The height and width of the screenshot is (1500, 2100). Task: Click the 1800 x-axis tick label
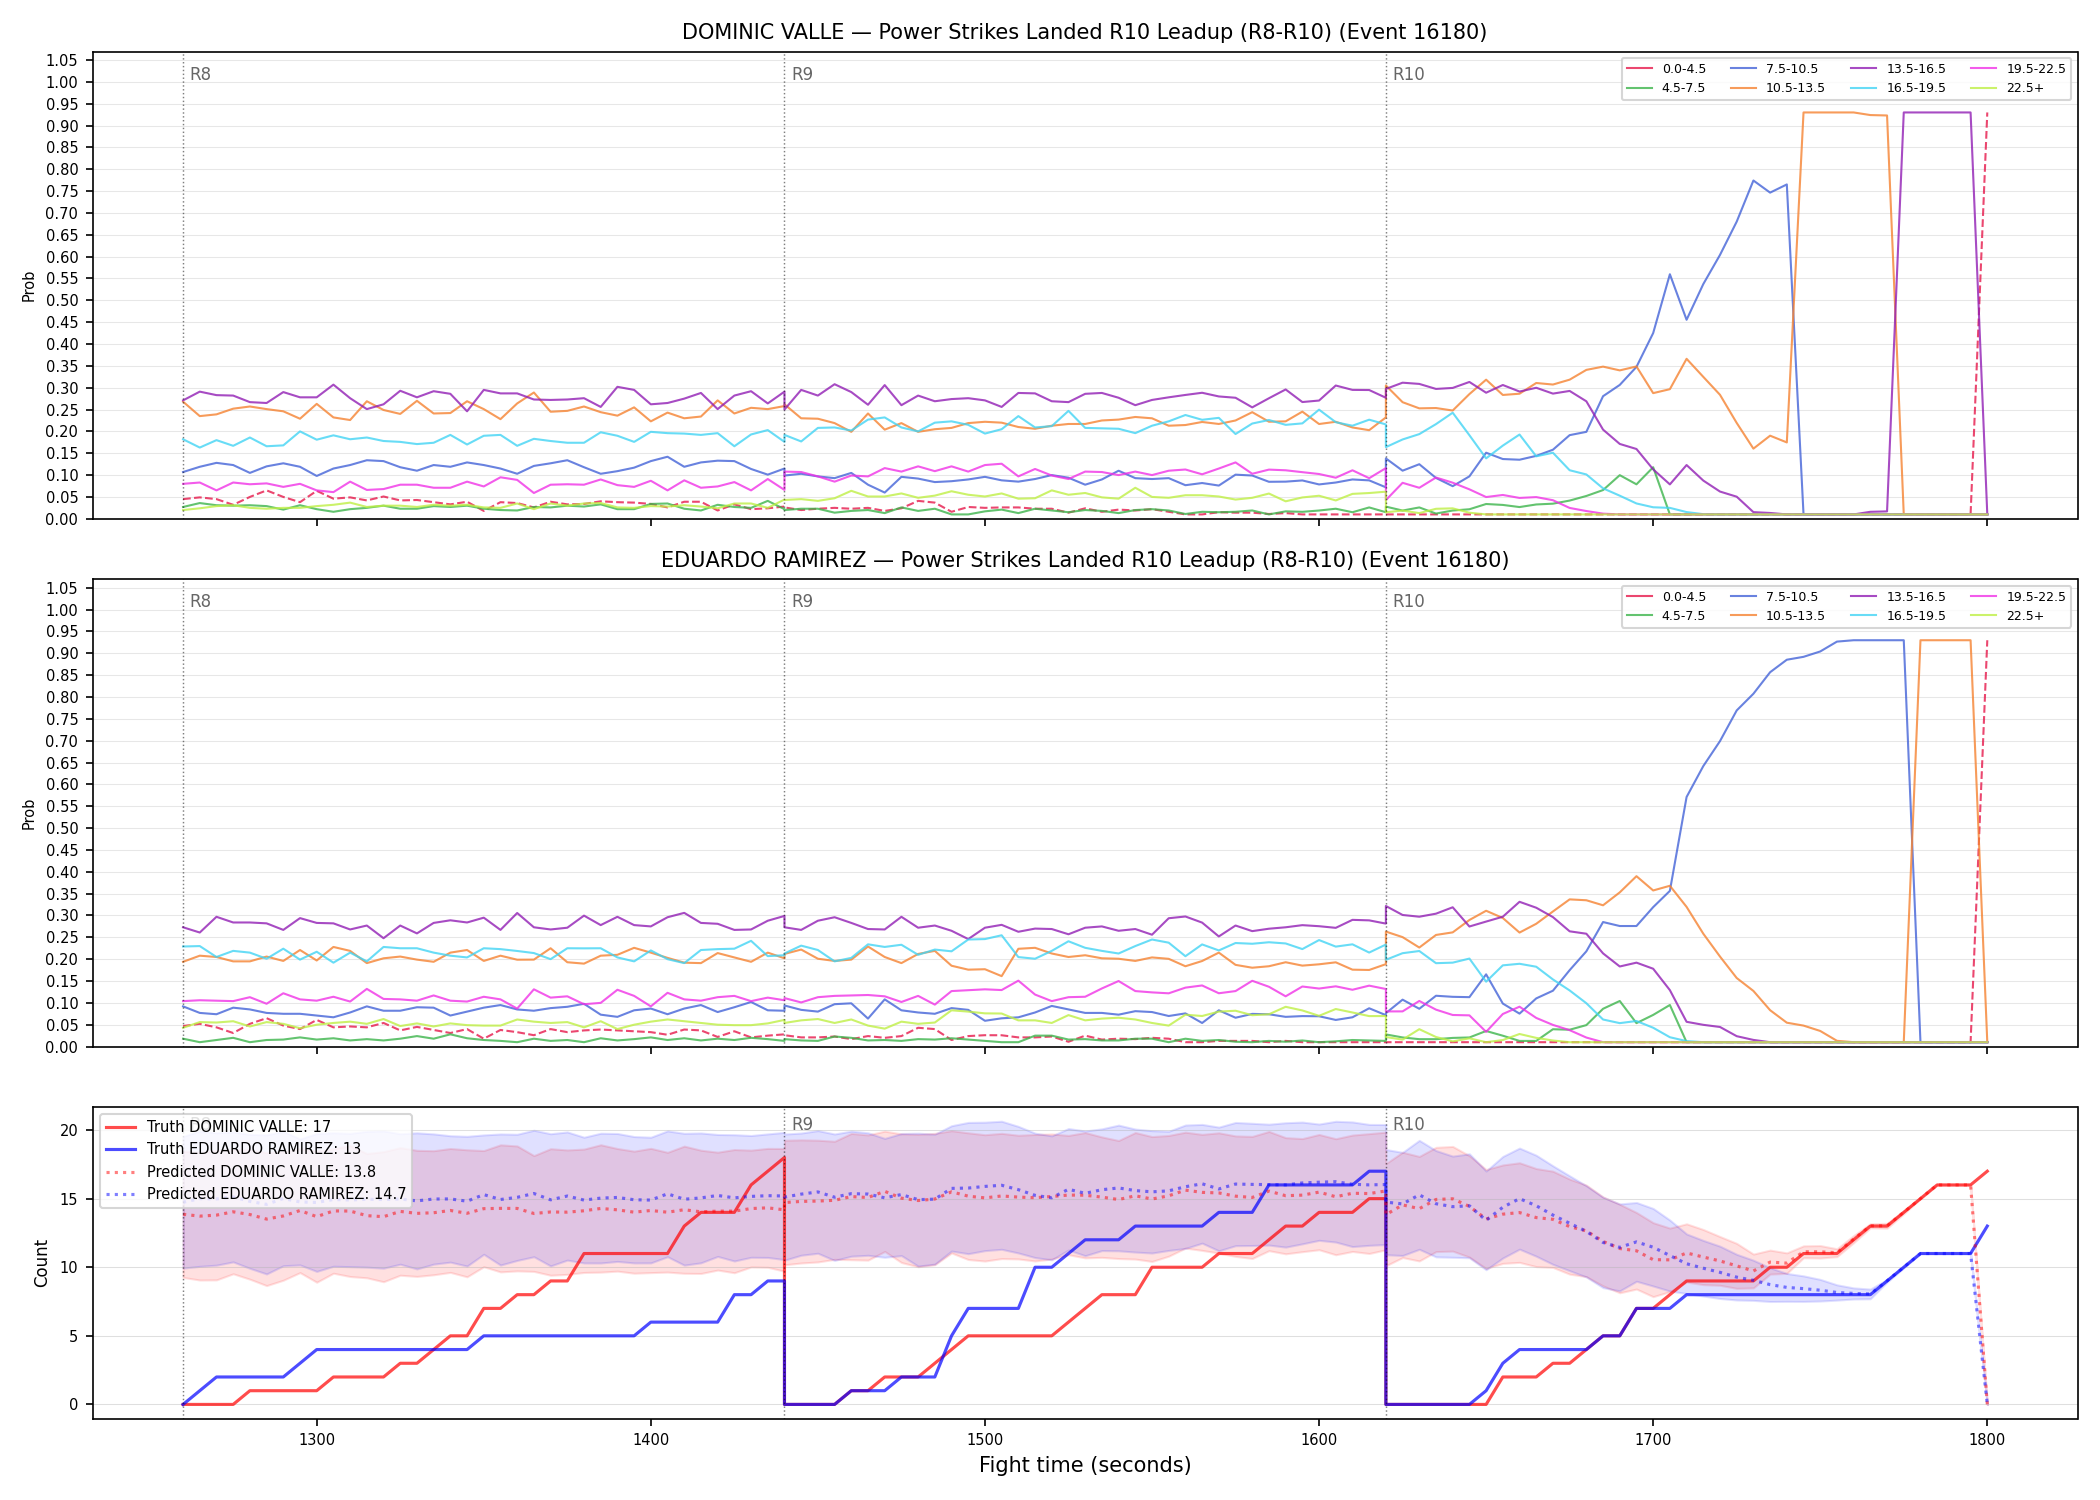point(1987,1439)
